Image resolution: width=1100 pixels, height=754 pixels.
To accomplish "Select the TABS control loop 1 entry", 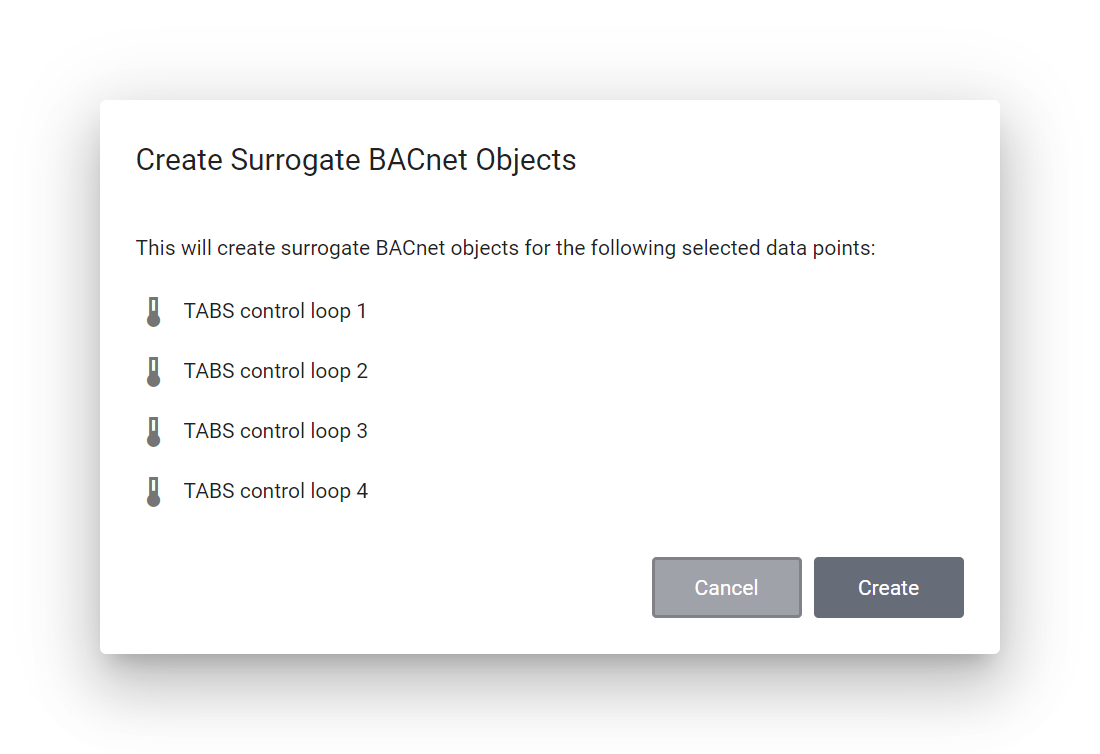I will 275,311.
